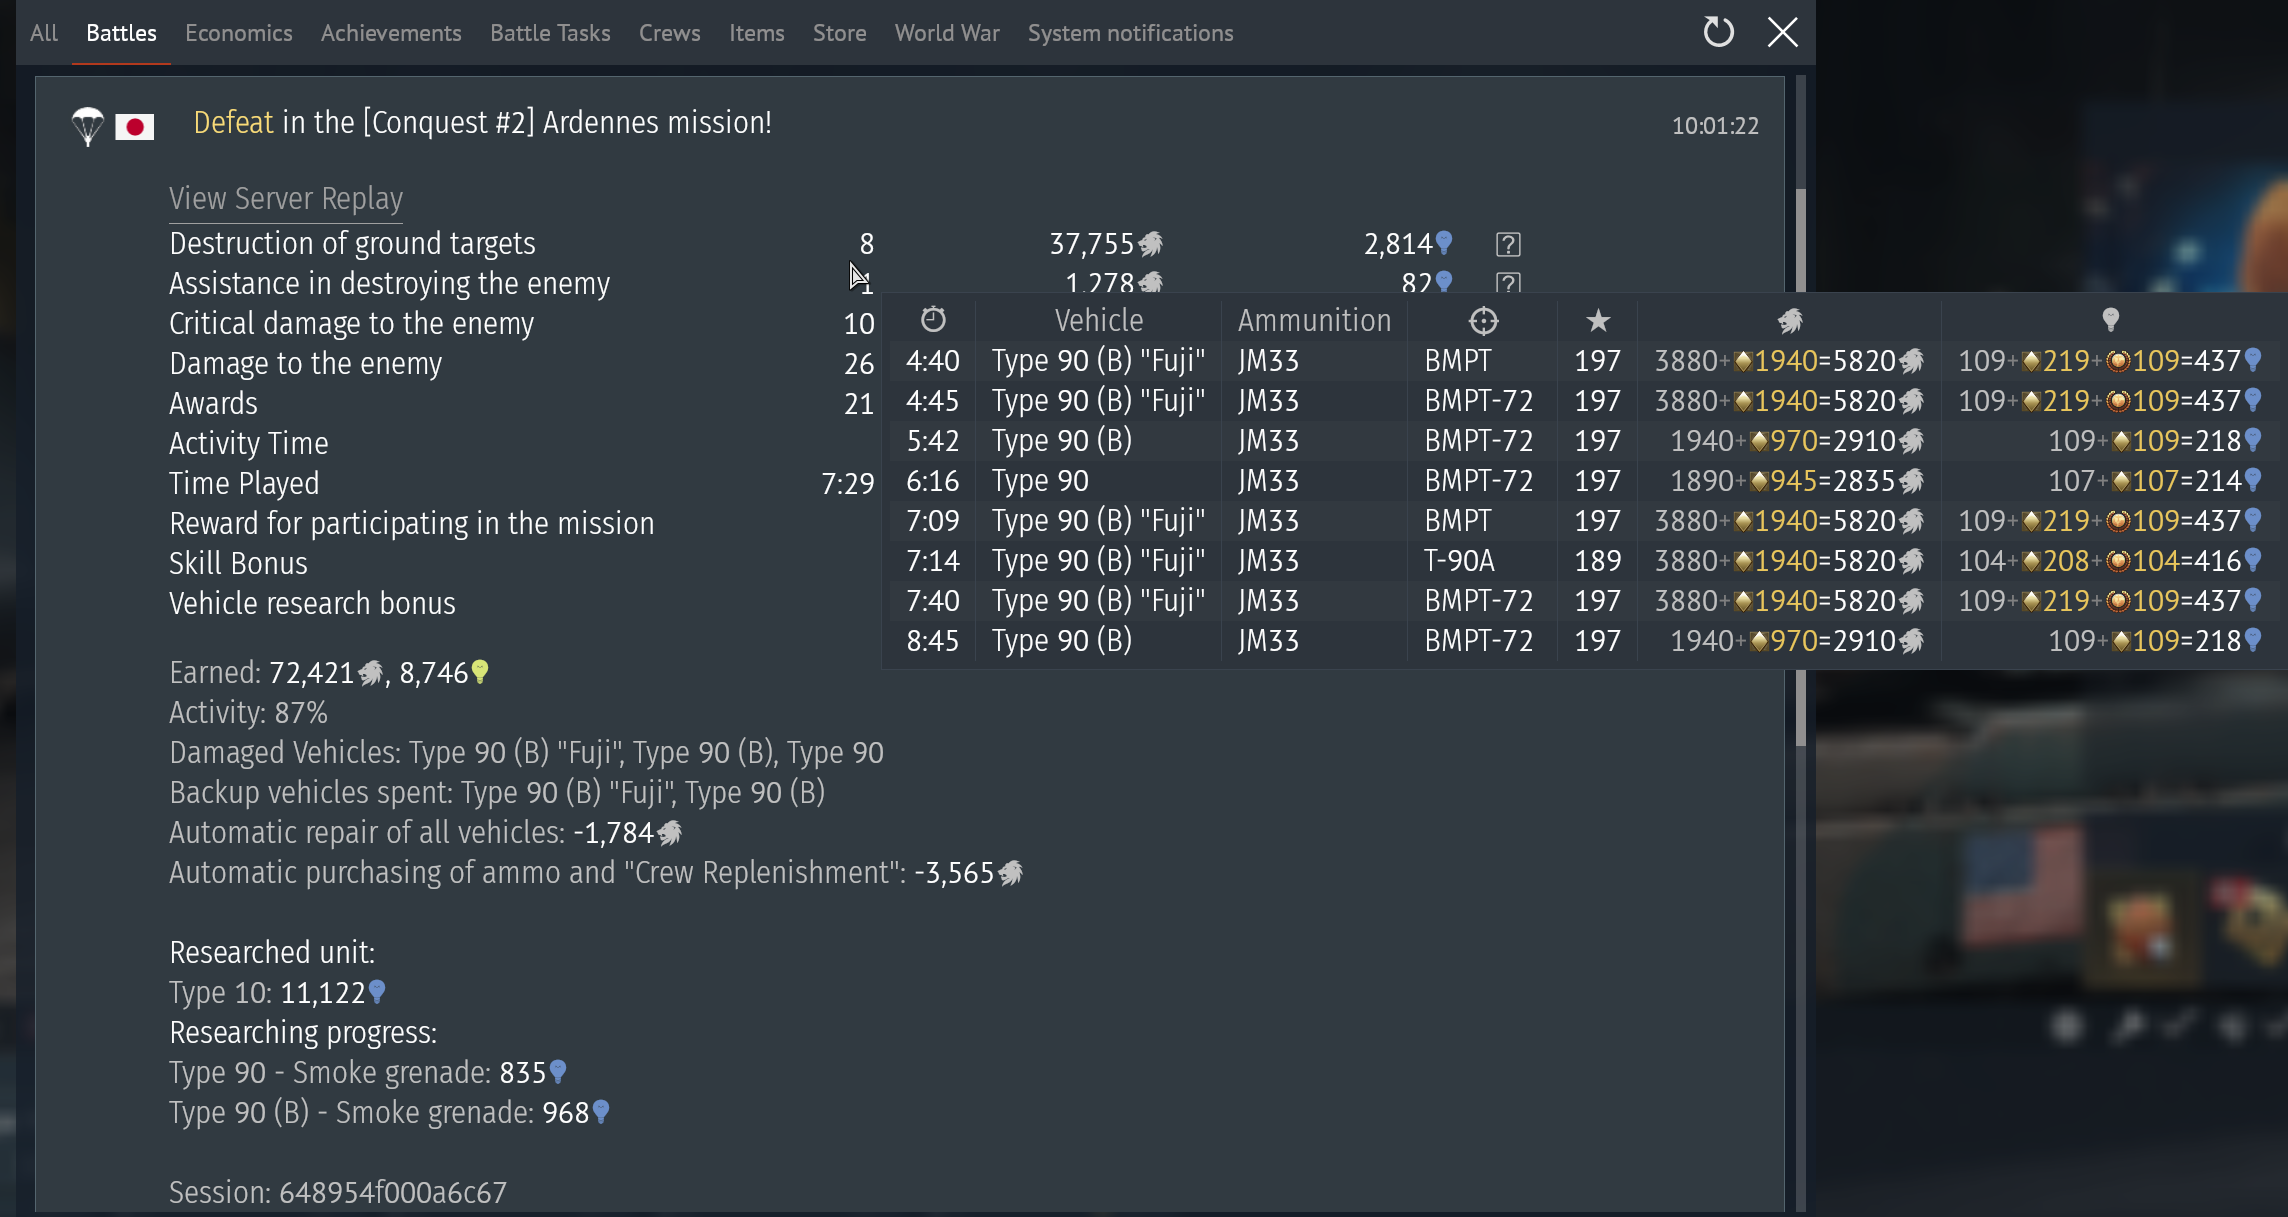Open the World War tab
The width and height of the screenshot is (2288, 1217).
[x=946, y=33]
